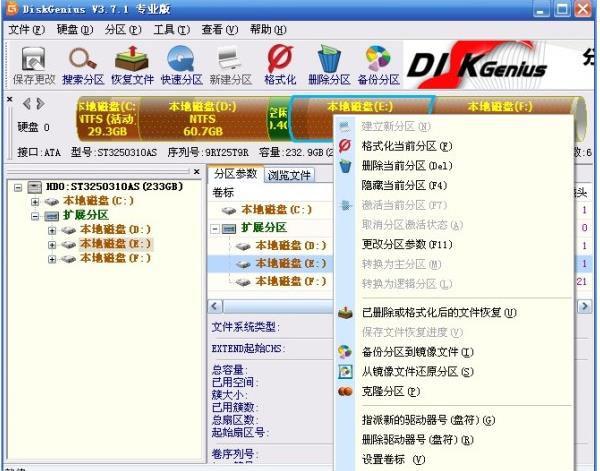Image resolution: width=600 pixels, height=471 pixels.
Task: Click the file recovery icon in the context menu
Action: pos(345,313)
